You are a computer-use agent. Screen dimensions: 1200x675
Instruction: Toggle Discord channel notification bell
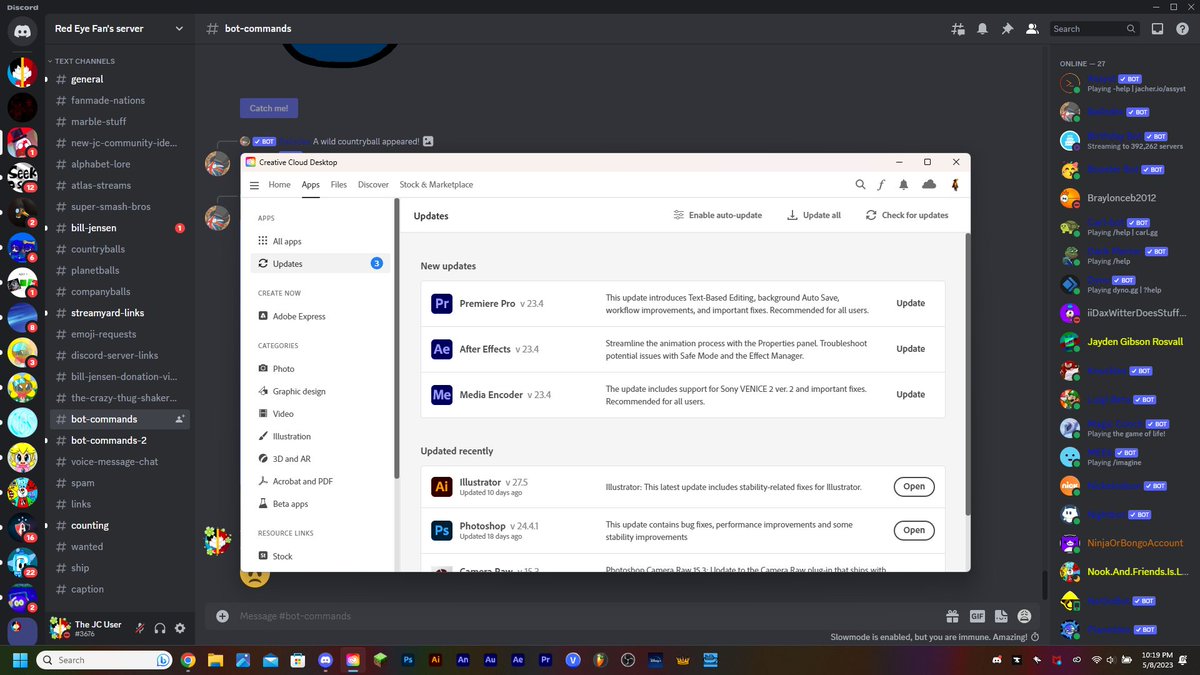984,29
